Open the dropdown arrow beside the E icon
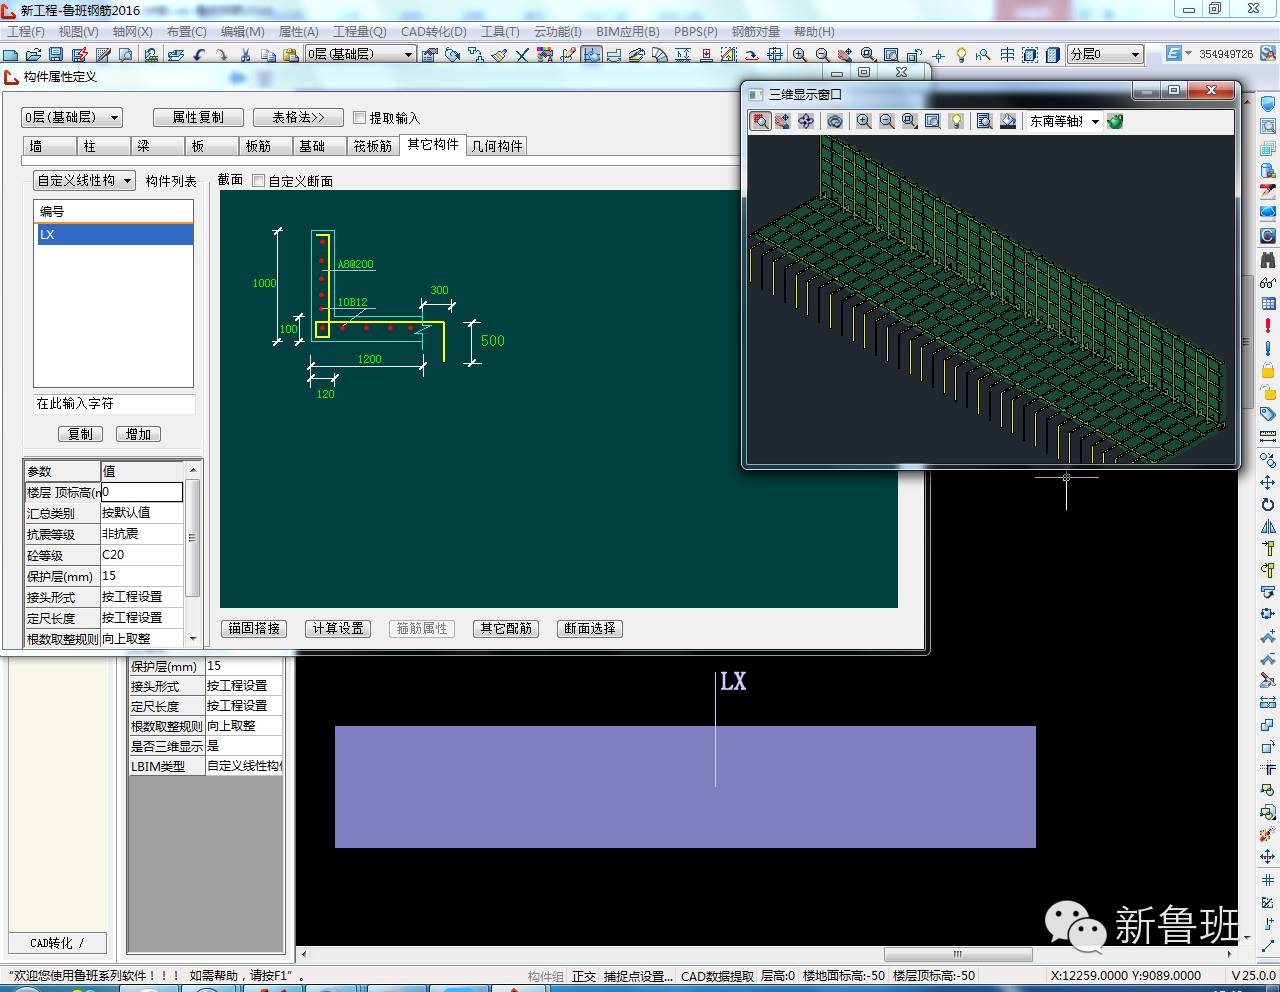 tap(1190, 53)
